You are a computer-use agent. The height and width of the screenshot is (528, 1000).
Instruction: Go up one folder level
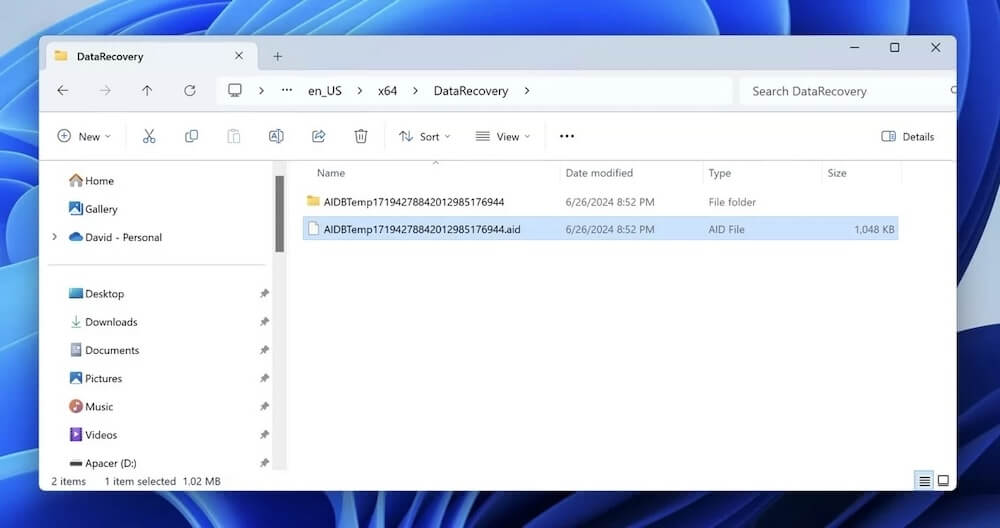point(147,91)
